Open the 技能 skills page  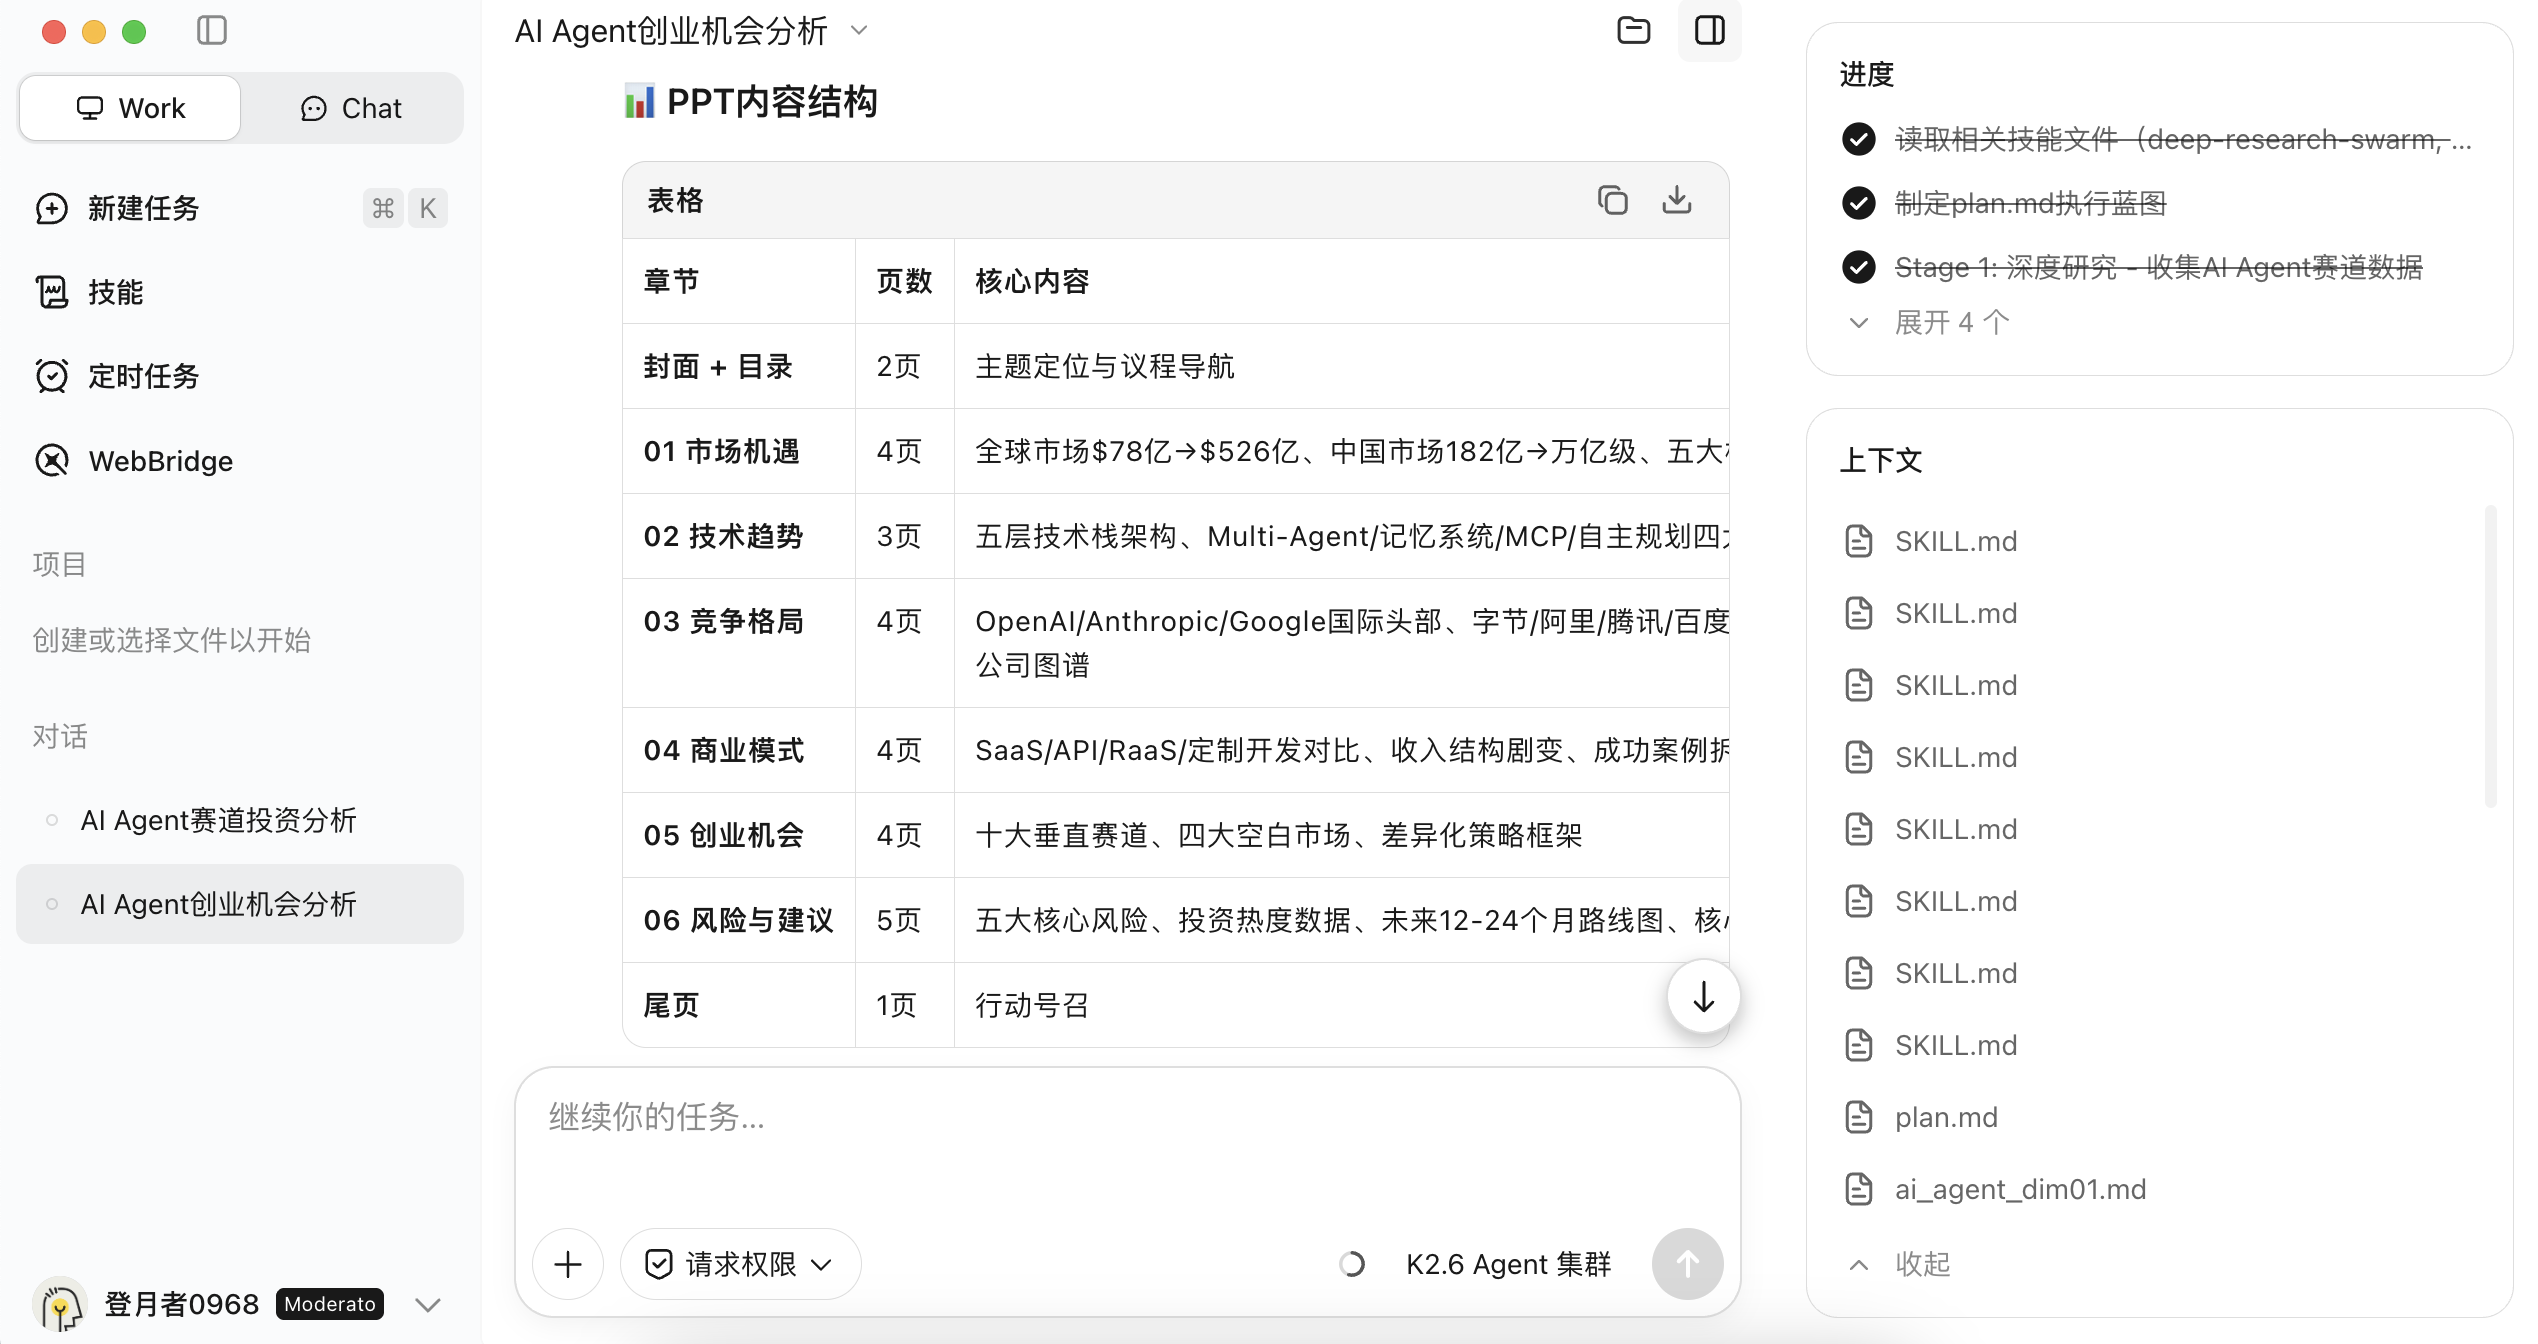[x=240, y=292]
